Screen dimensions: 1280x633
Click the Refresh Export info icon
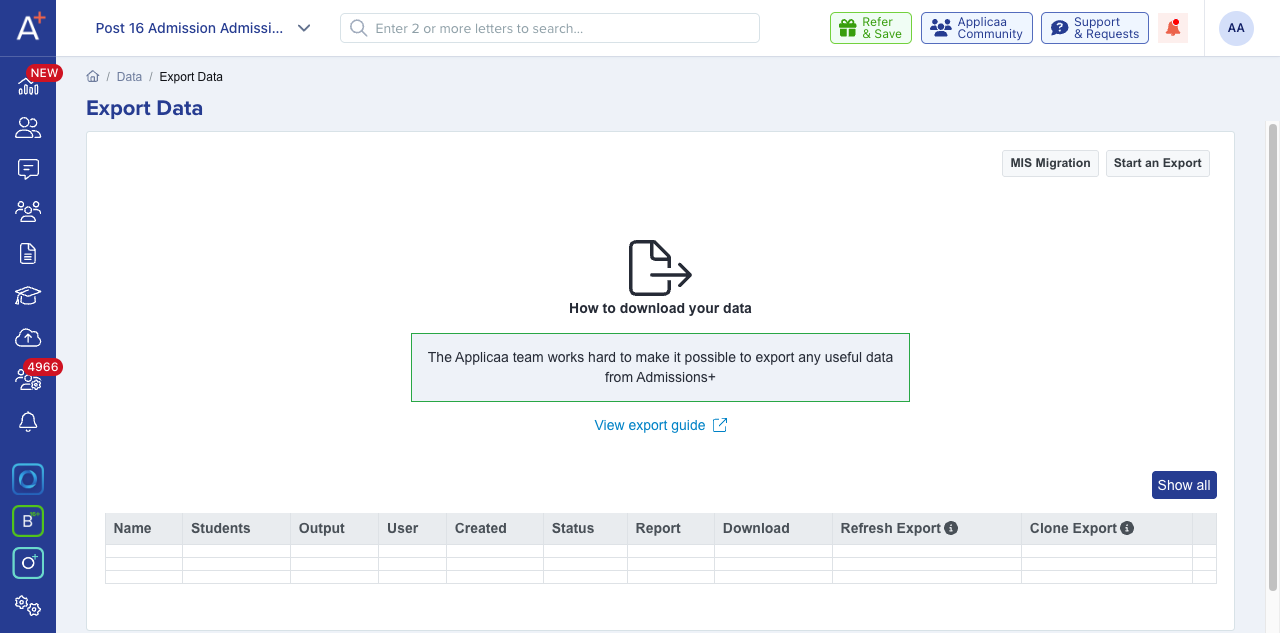click(951, 528)
